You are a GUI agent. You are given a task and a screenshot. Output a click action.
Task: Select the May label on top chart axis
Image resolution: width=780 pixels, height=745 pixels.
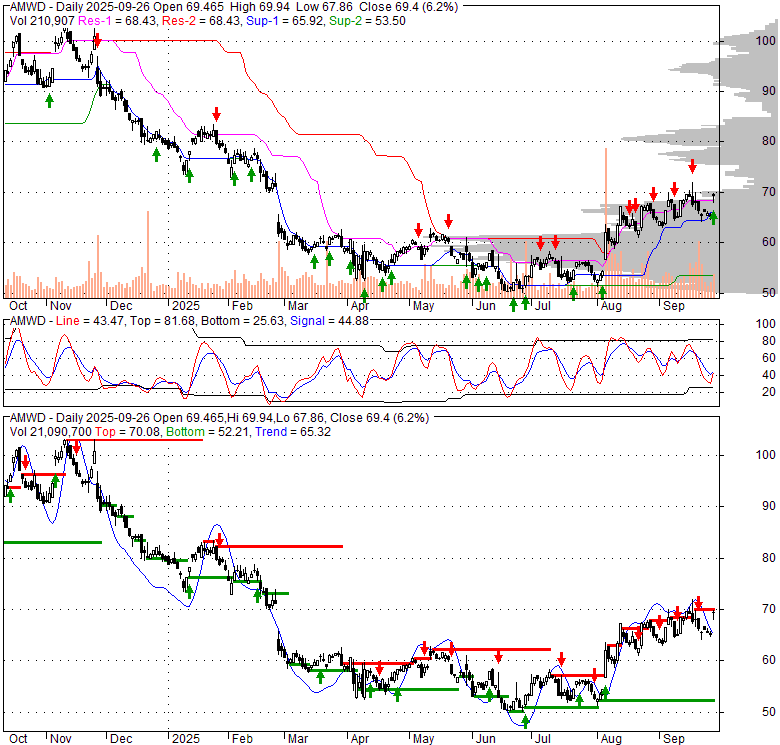point(423,306)
